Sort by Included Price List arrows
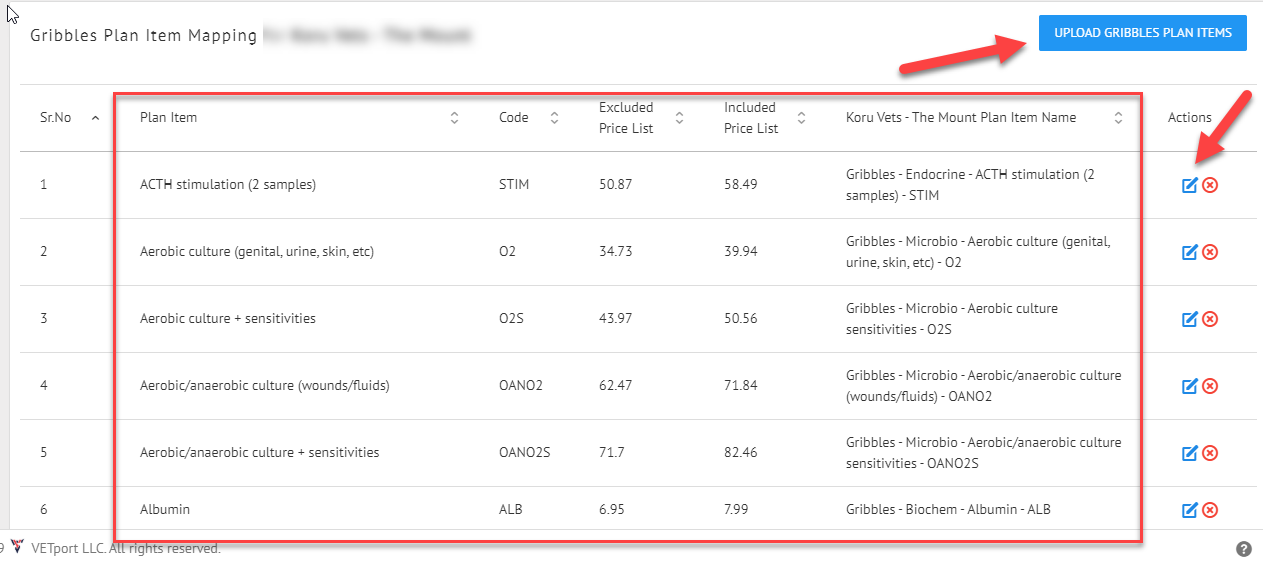1263x563 pixels. [x=801, y=118]
